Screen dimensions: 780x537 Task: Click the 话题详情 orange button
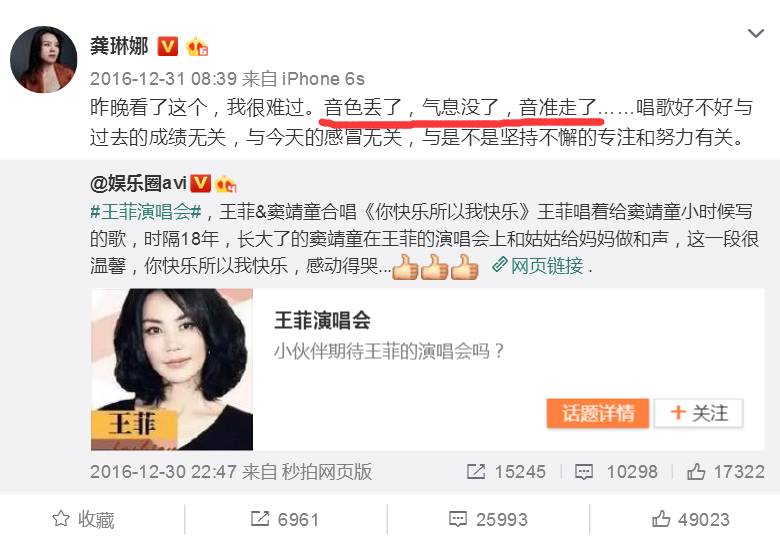coord(597,413)
